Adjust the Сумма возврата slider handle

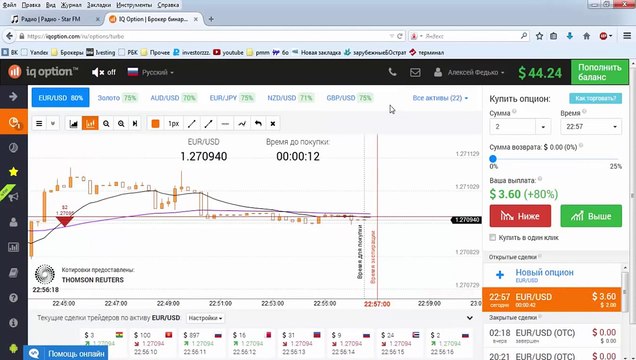493,159
